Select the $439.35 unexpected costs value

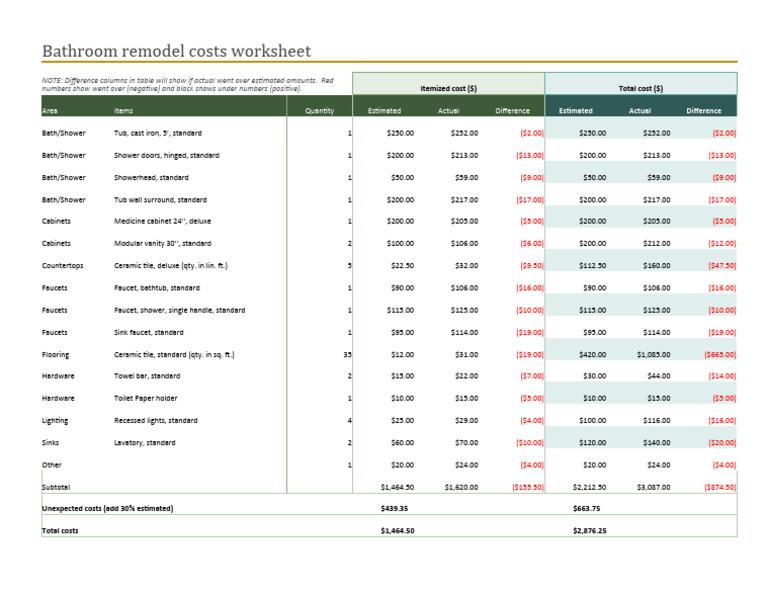(396, 508)
